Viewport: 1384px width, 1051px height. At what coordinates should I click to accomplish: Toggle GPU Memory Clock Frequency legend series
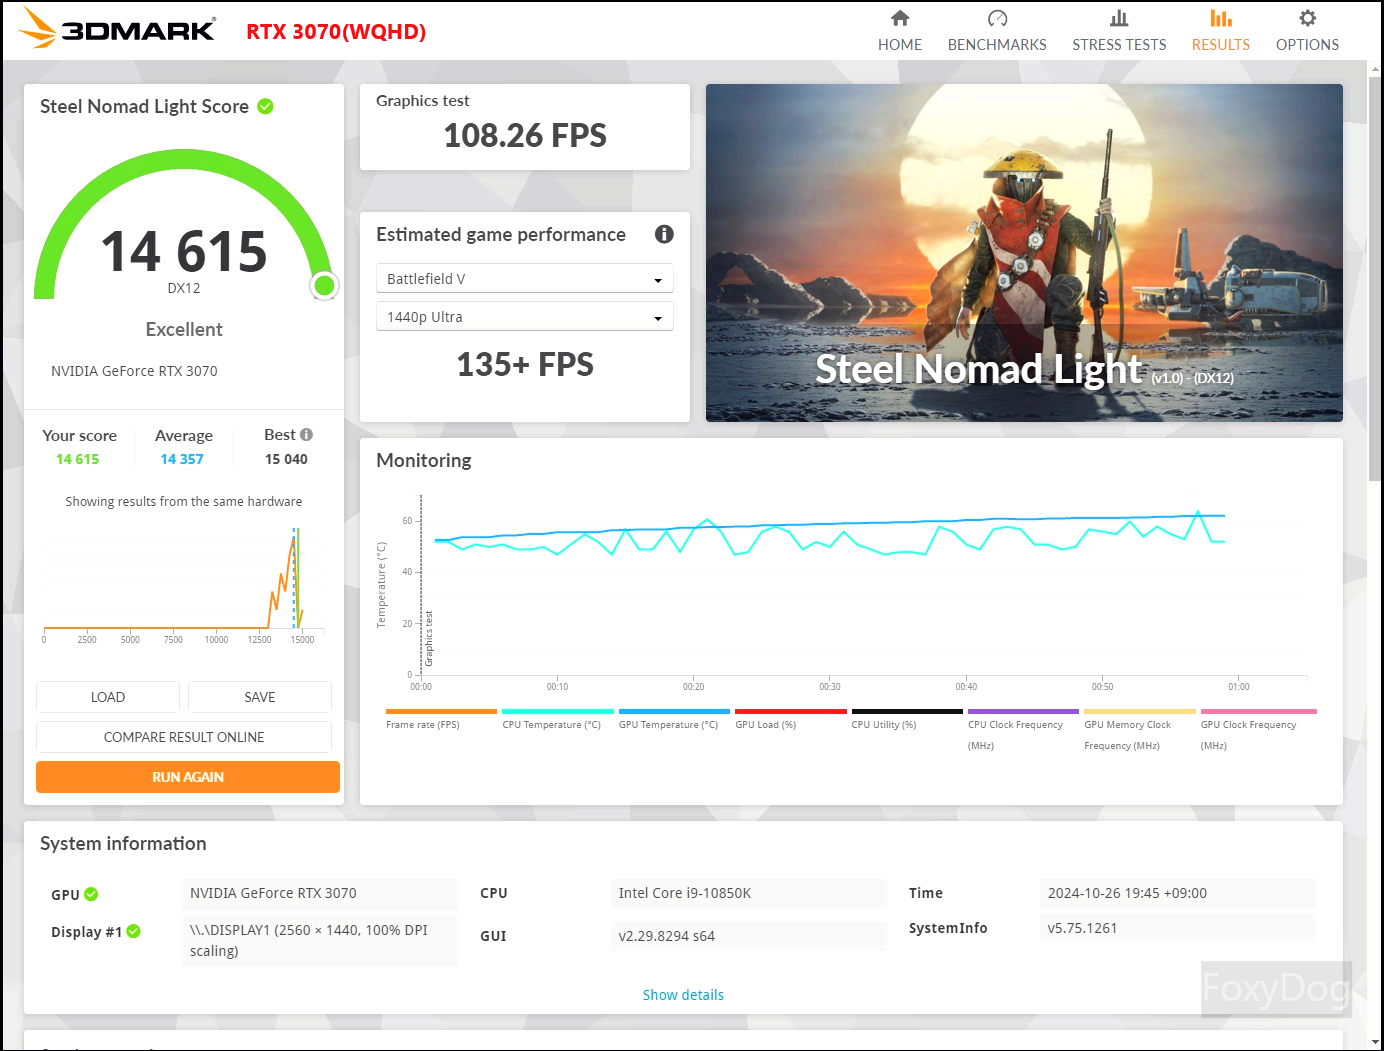coord(1139,730)
